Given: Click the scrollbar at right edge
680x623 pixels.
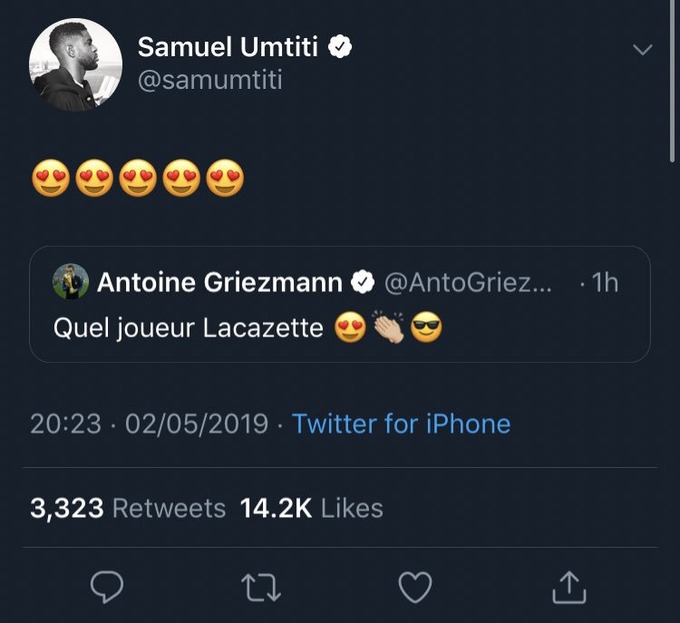Looking at the screenshot, I should click(x=672, y=81).
